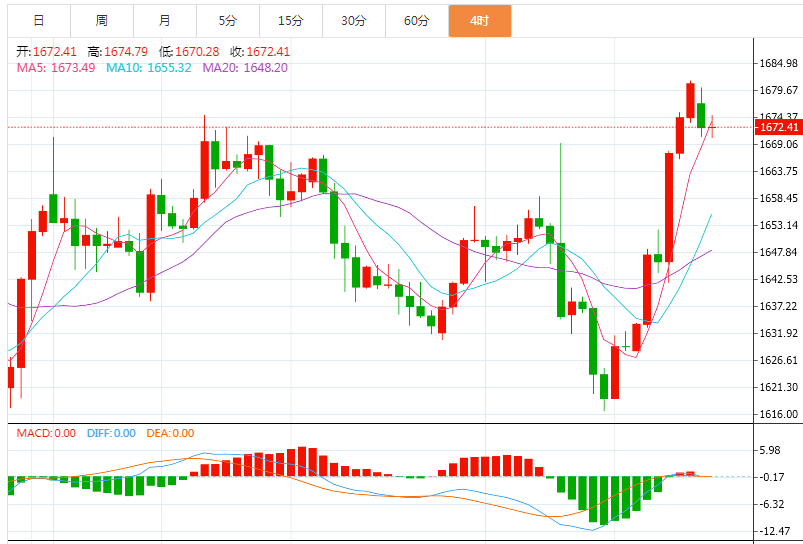This screenshot has width=803, height=544.
Task: Click the -6.32 MACD axis label
Action: 772,505
